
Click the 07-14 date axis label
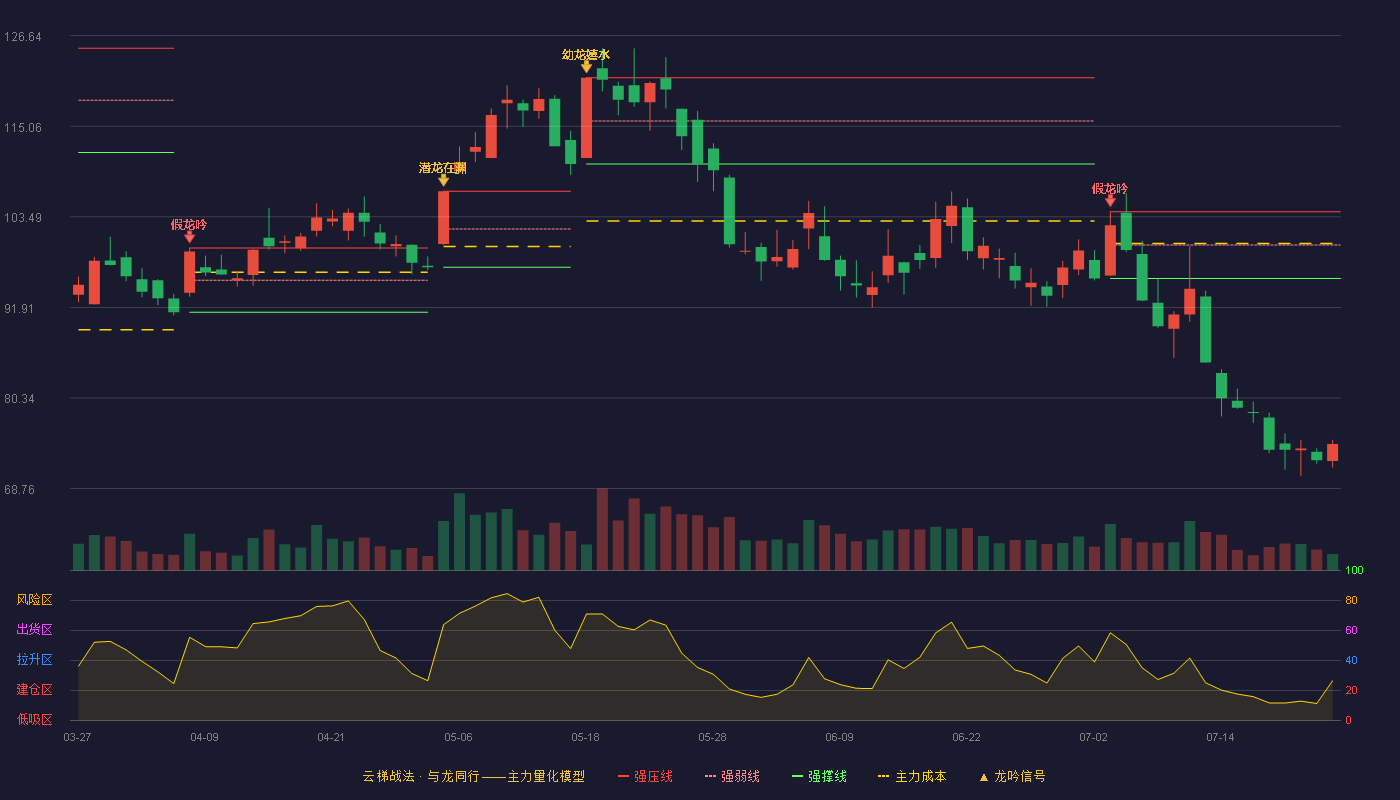pyautogui.click(x=1220, y=737)
